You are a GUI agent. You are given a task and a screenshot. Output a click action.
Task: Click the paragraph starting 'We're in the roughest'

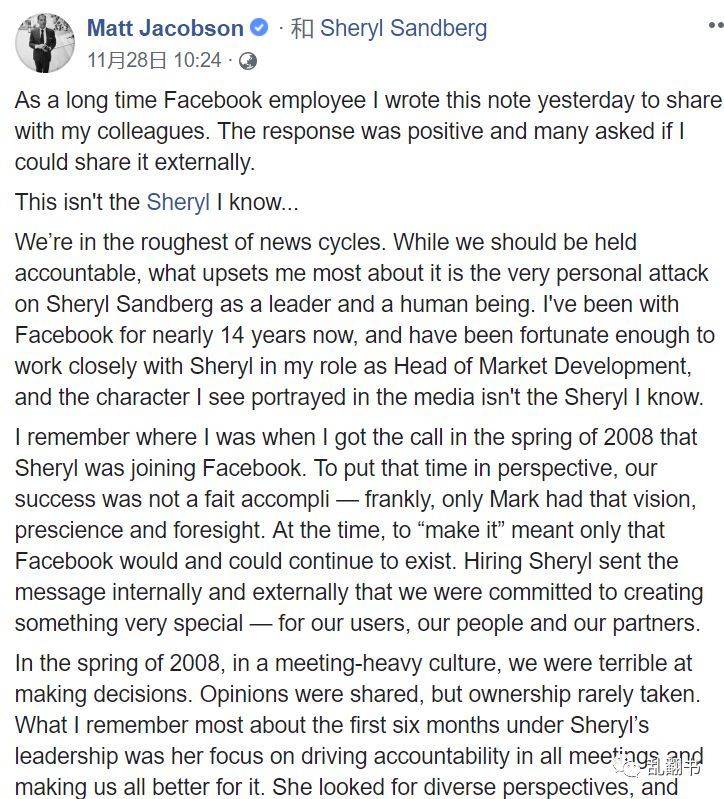tap(364, 319)
